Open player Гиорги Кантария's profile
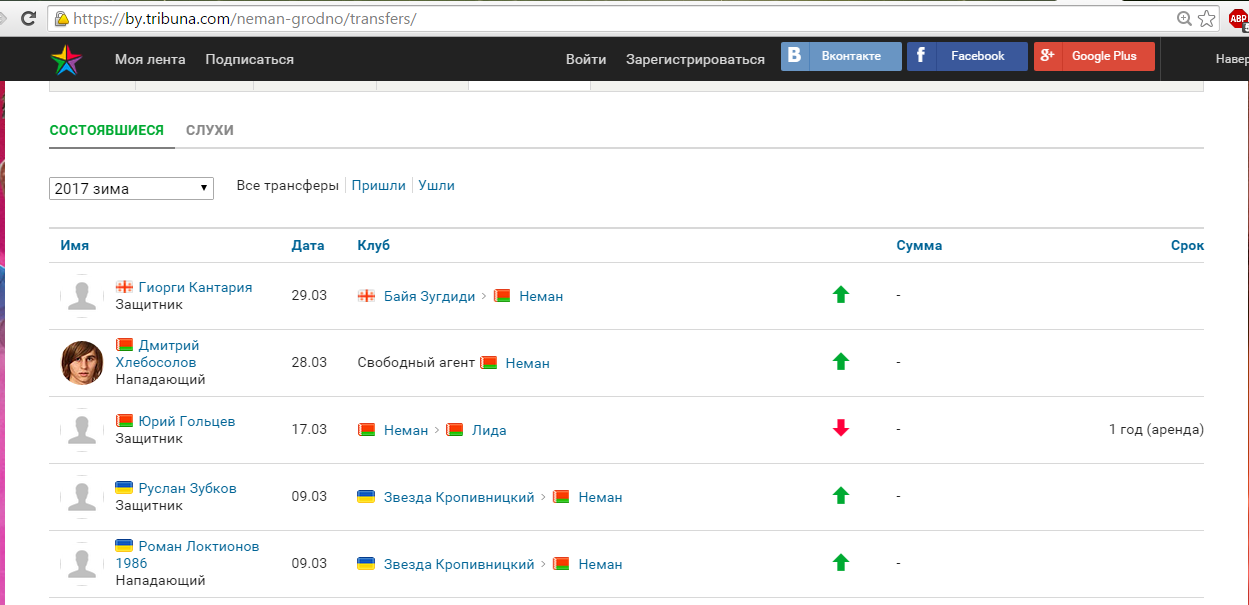Screen dimensions: 1249x605 click(195, 287)
